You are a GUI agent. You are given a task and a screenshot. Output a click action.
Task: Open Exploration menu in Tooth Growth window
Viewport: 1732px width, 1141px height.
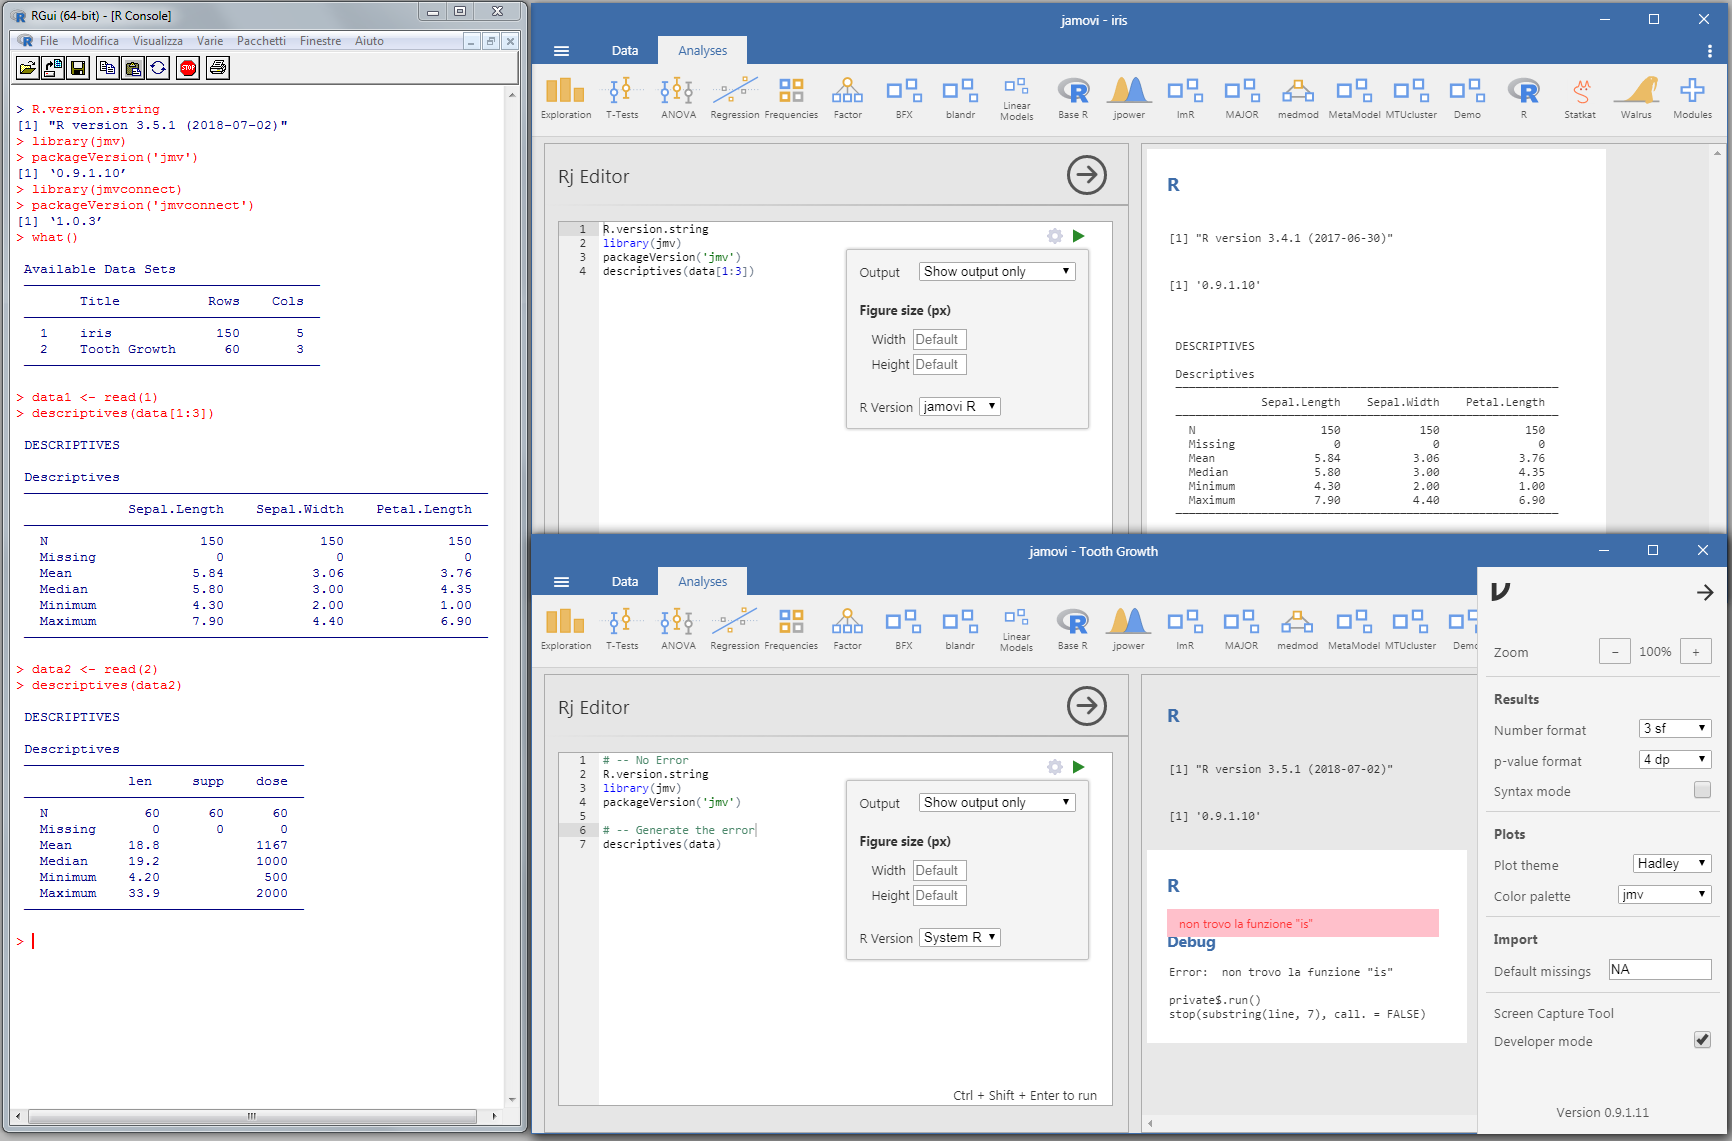566,629
